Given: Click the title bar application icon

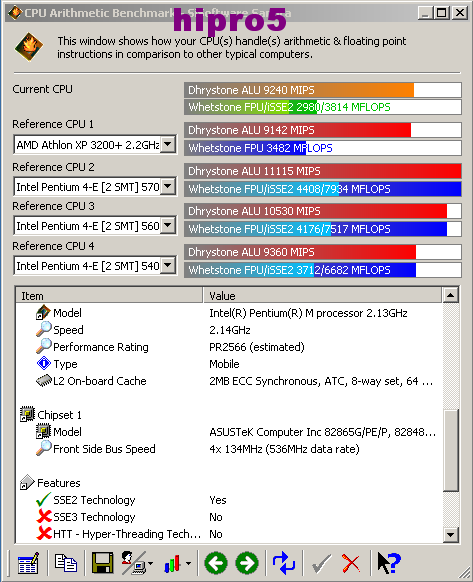Looking at the screenshot, I should tap(15, 13).
